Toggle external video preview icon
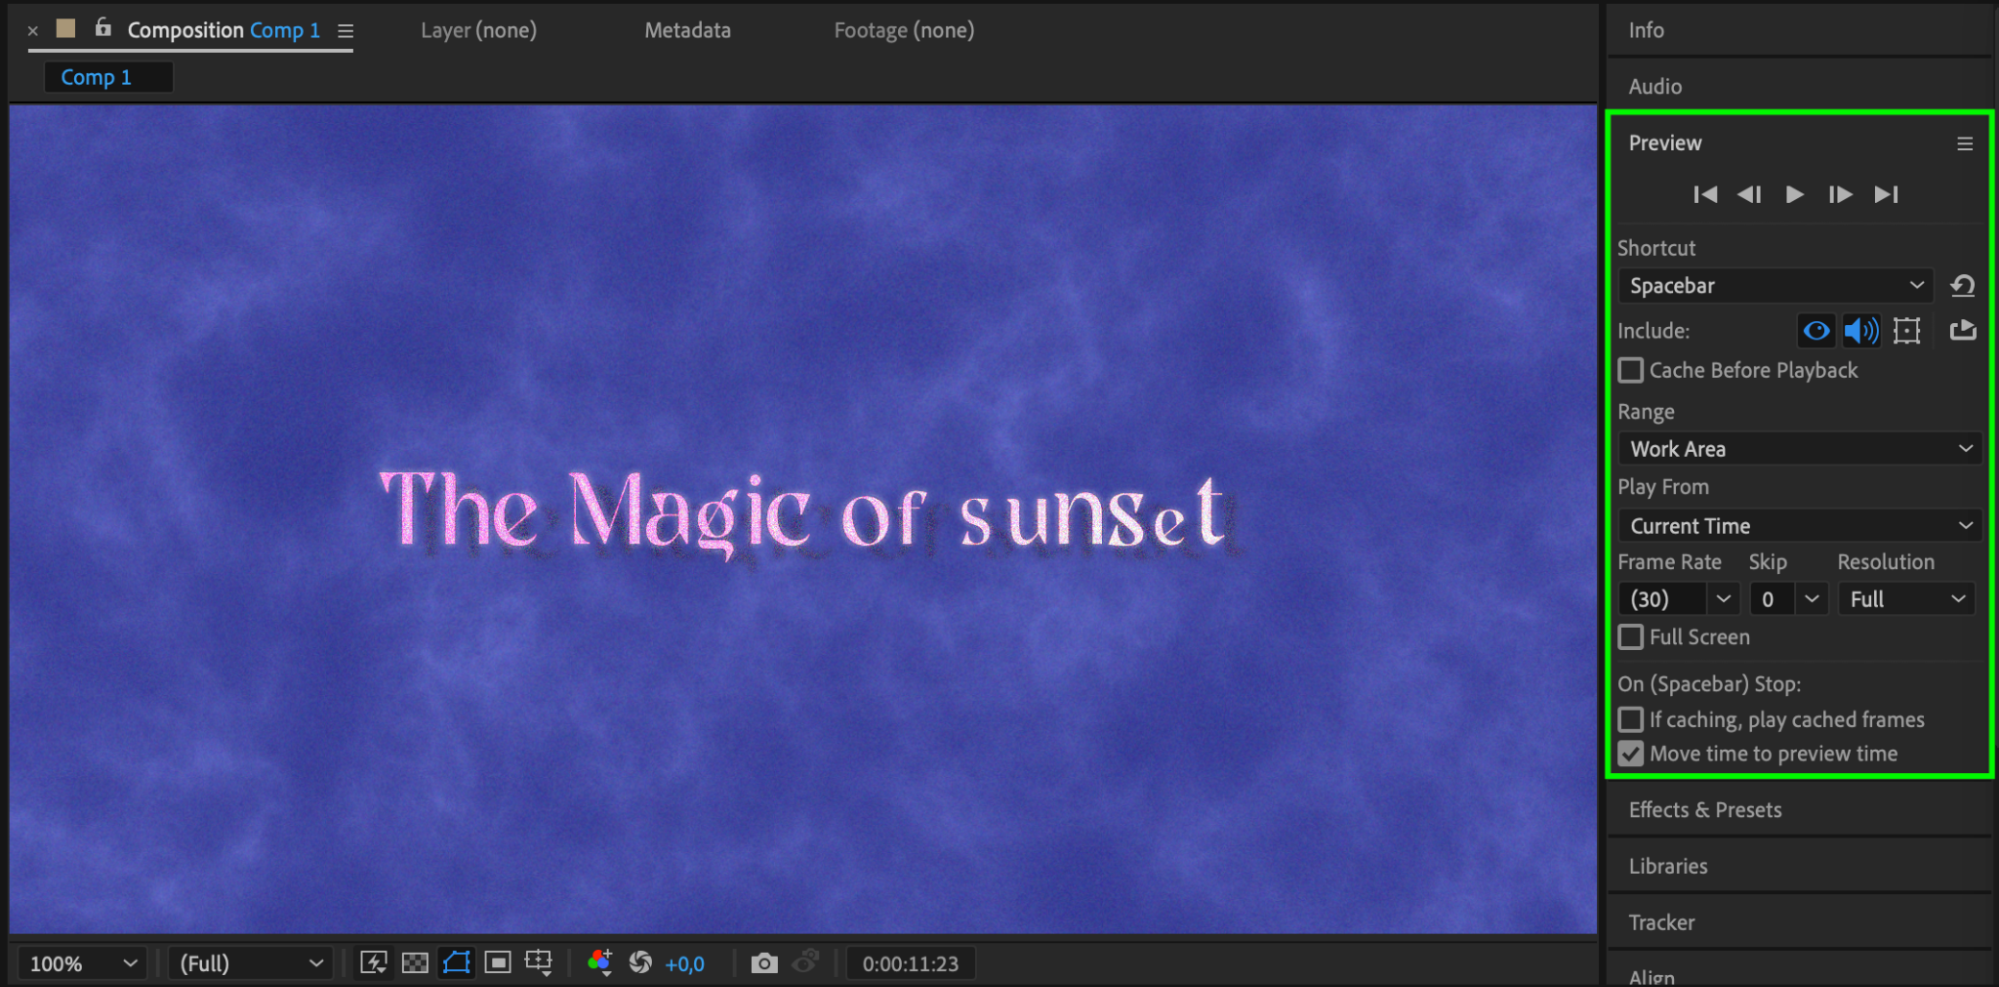This screenshot has height=987, width=1999. click(1963, 330)
